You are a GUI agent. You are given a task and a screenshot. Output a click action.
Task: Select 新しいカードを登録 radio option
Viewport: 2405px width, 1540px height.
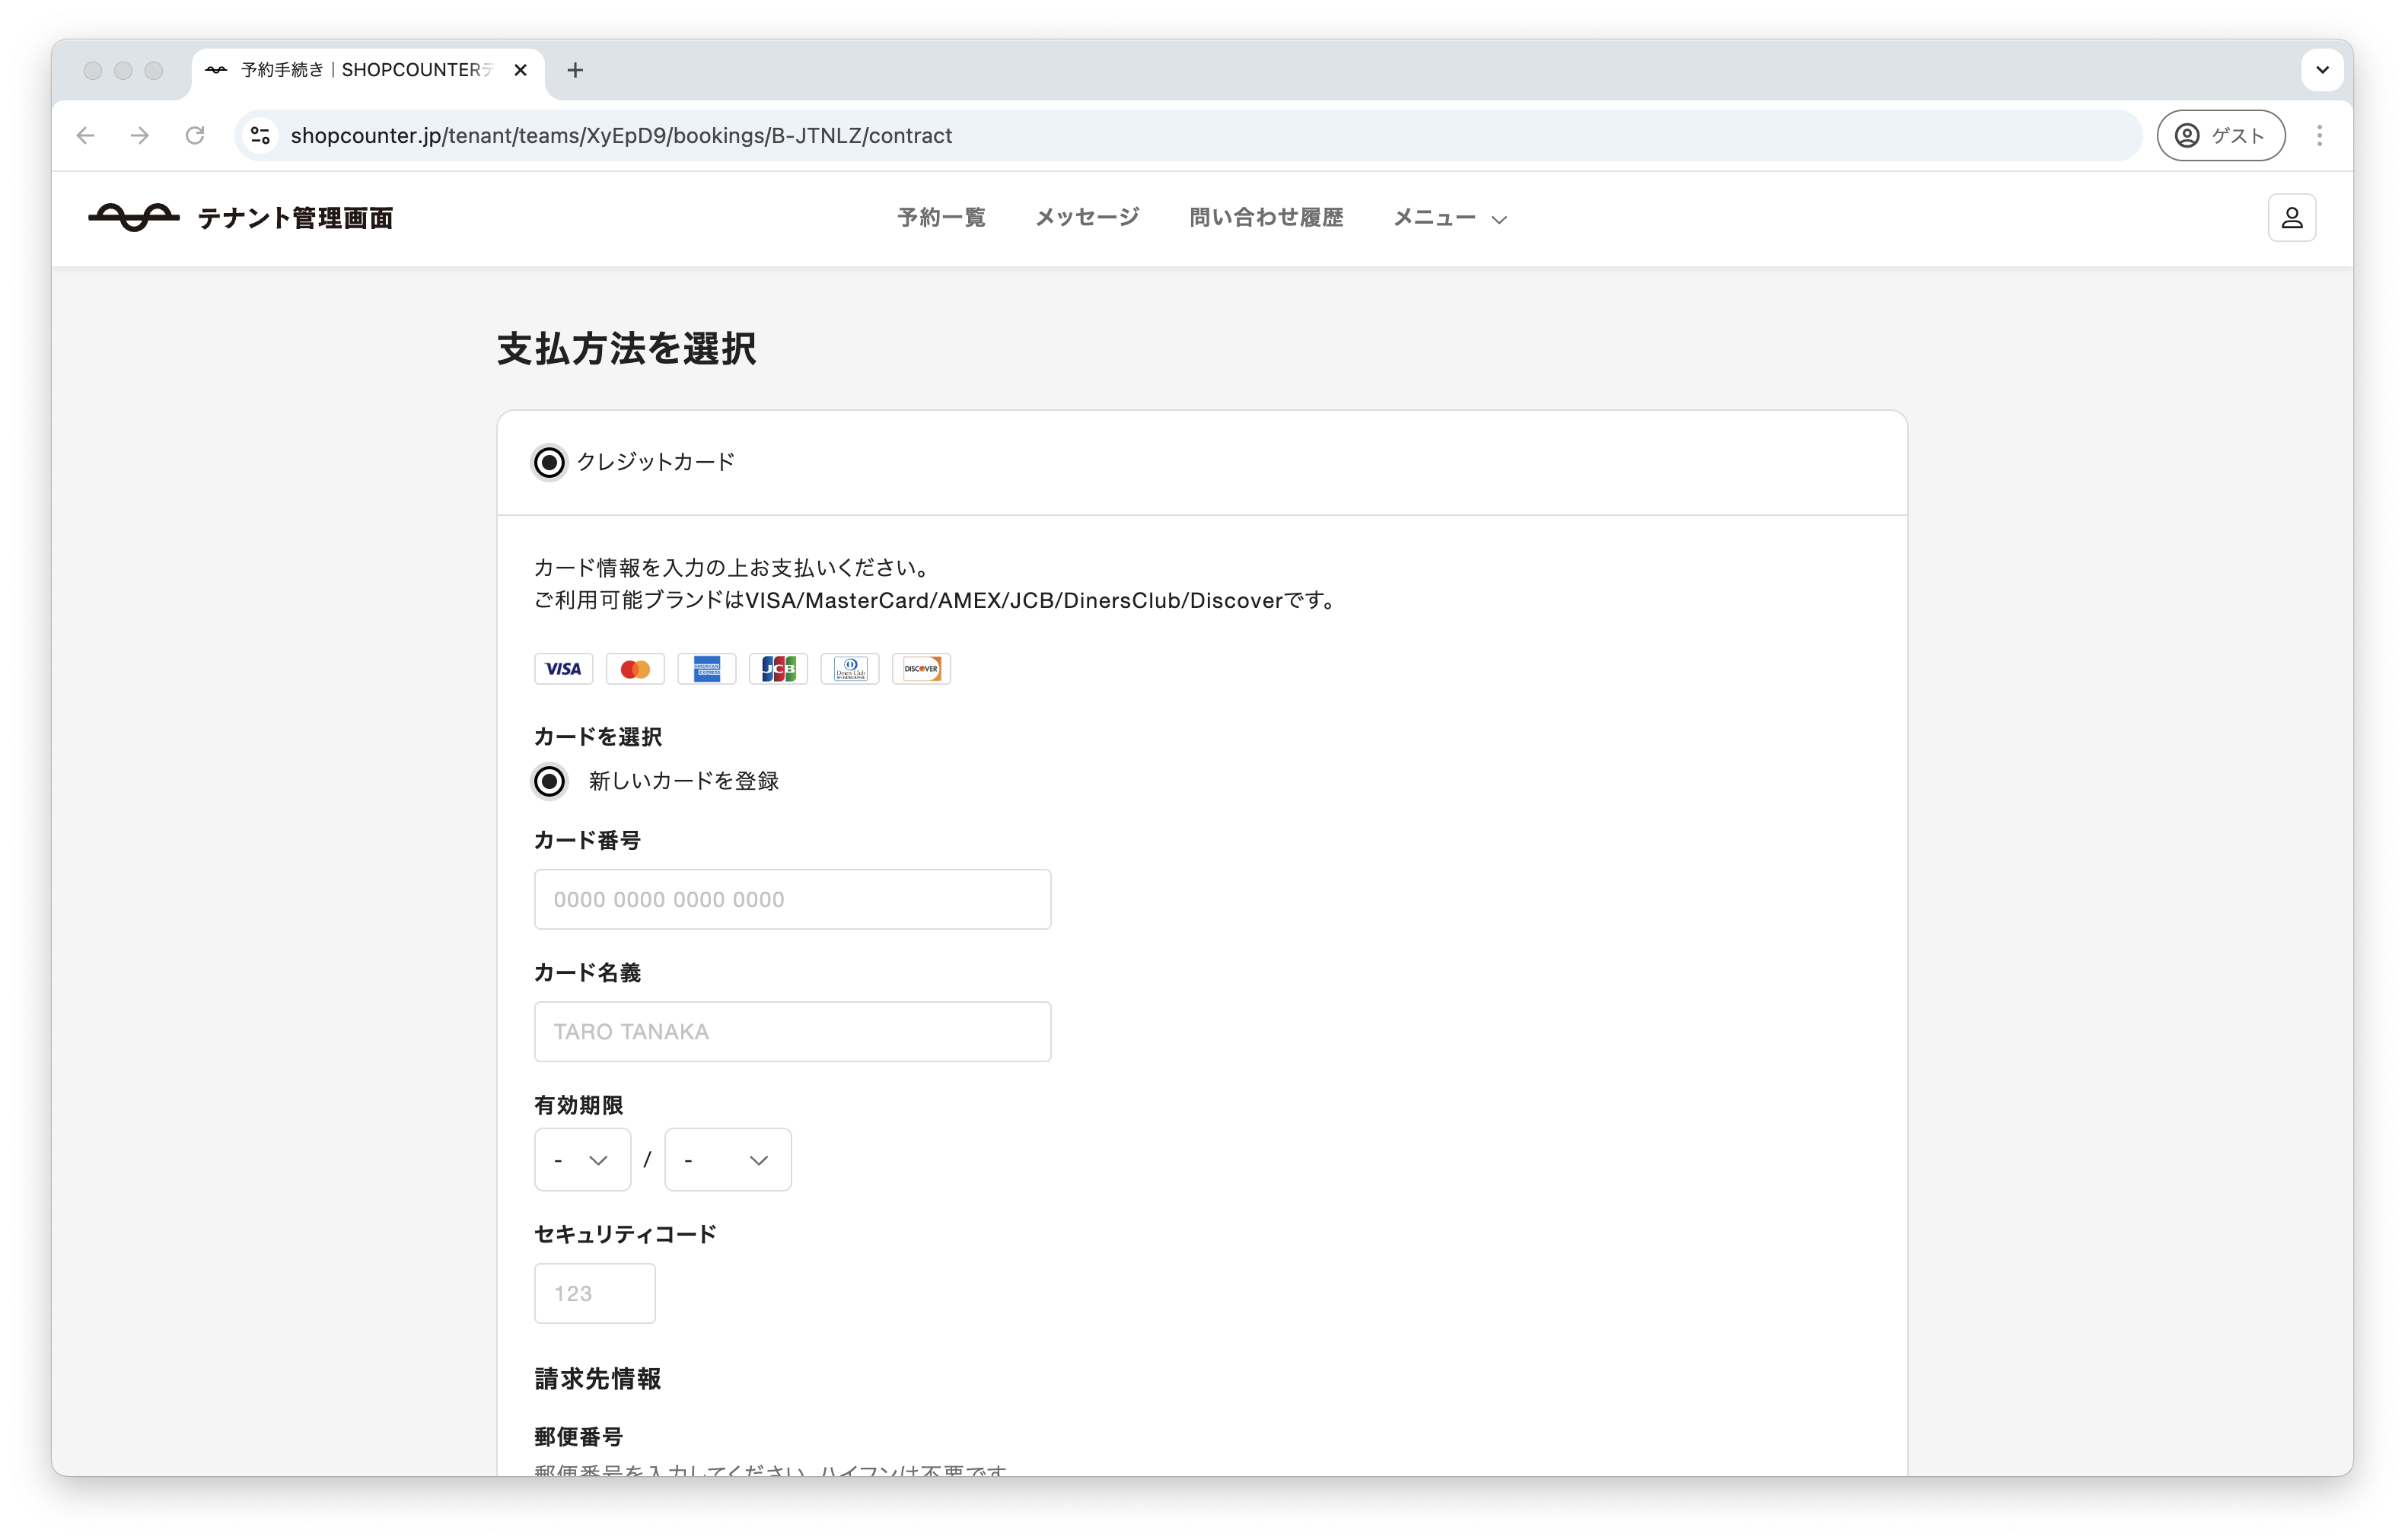pyautogui.click(x=549, y=781)
